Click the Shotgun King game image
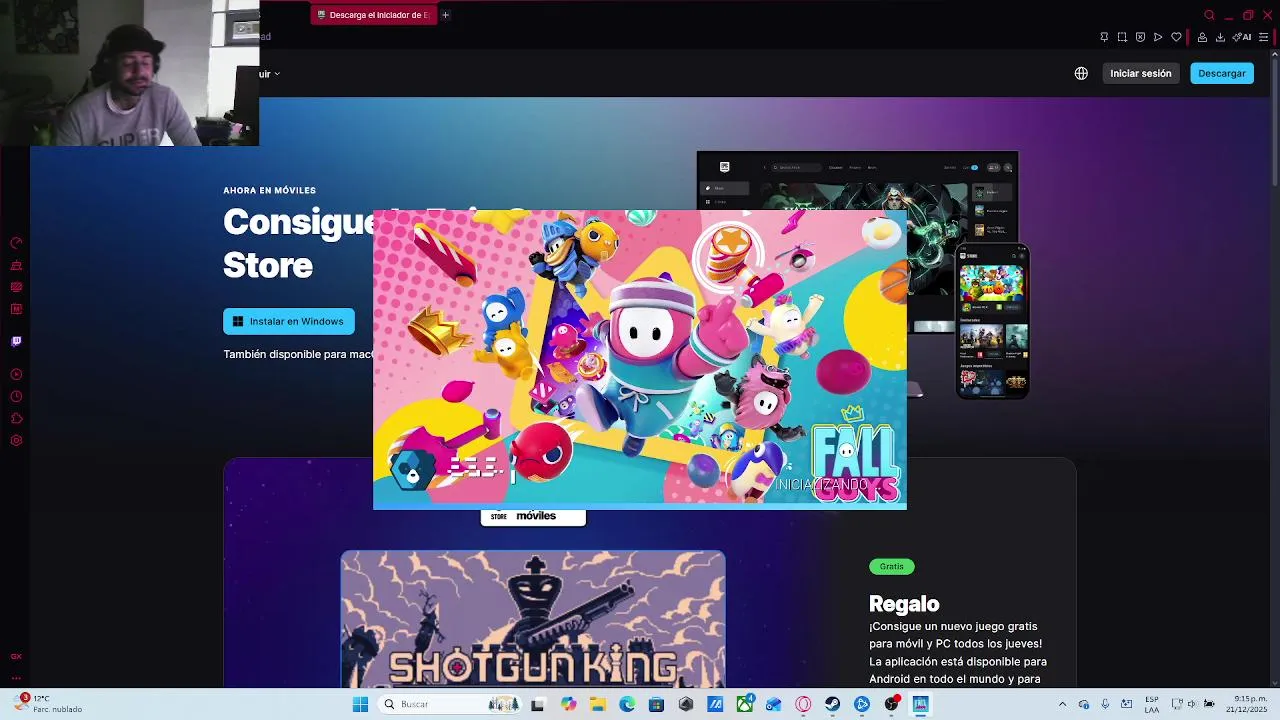 pyautogui.click(x=533, y=619)
